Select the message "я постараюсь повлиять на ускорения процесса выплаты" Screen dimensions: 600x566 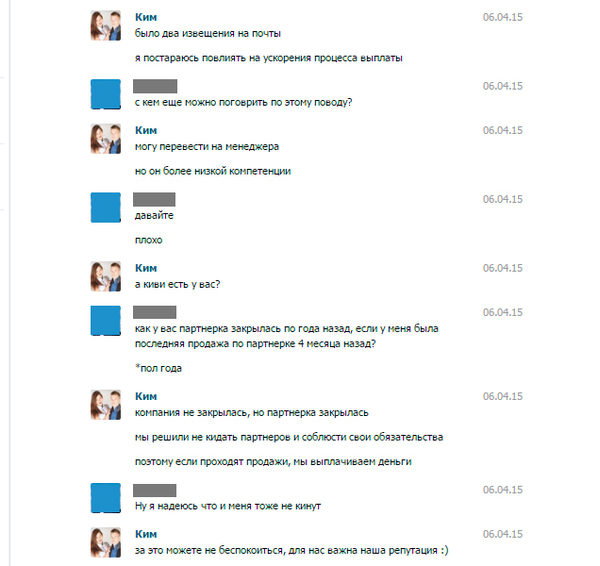[268, 58]
